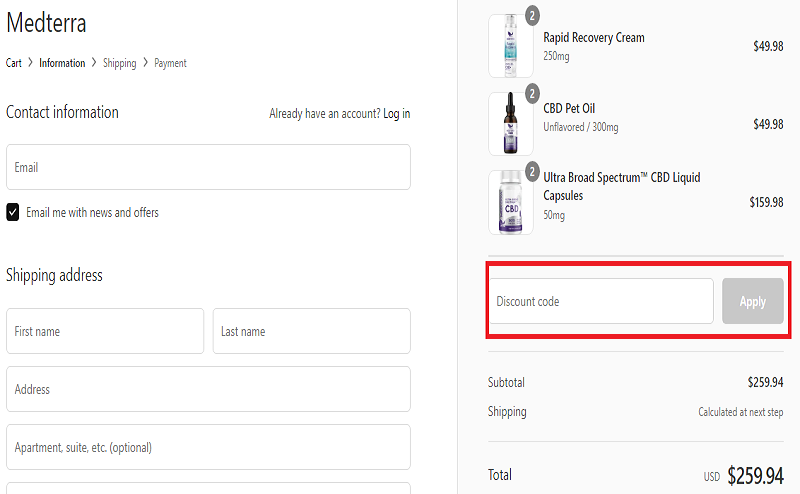Image resolution: width=800 pixels, height=494 pixels.
Task: Click the $159.98 capsules price
Action: coord(766,202)
